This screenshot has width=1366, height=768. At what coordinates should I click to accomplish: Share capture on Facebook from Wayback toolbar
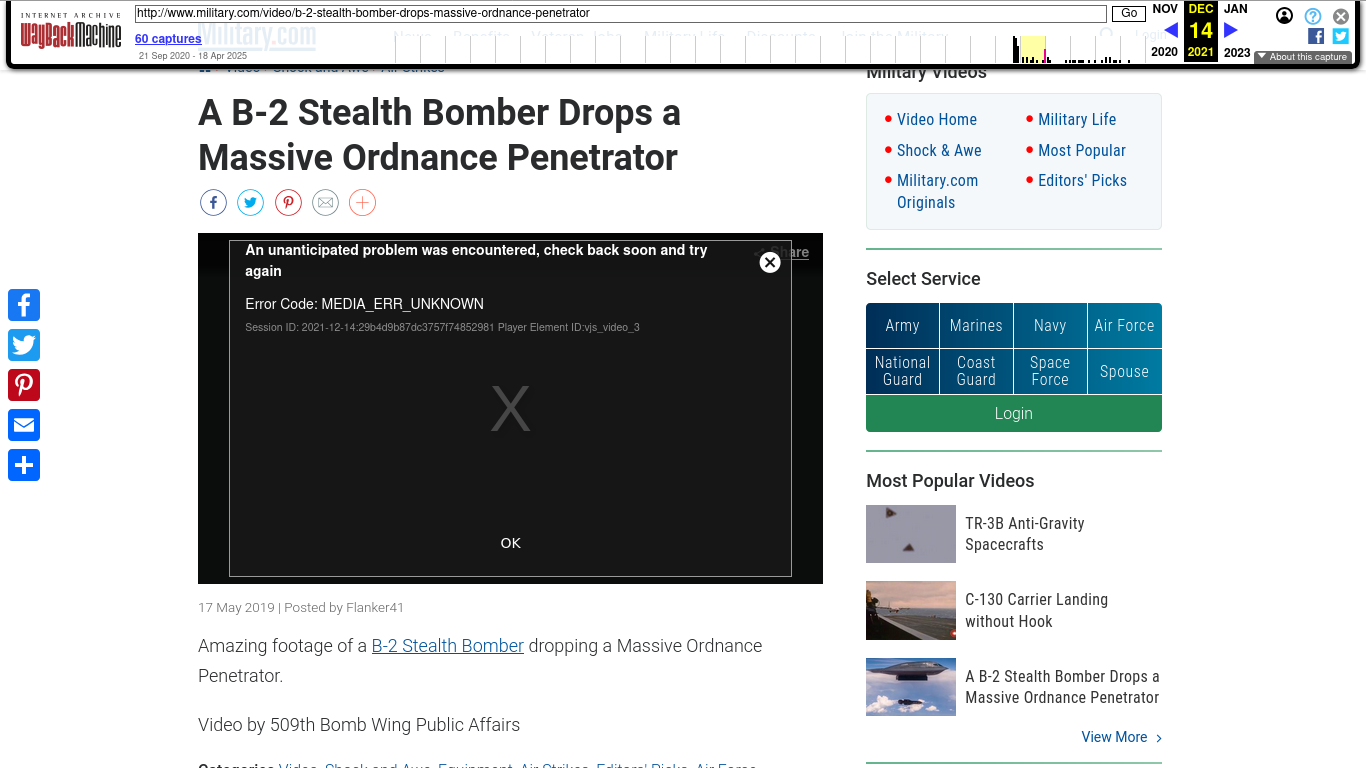(x=1316, y=36)
